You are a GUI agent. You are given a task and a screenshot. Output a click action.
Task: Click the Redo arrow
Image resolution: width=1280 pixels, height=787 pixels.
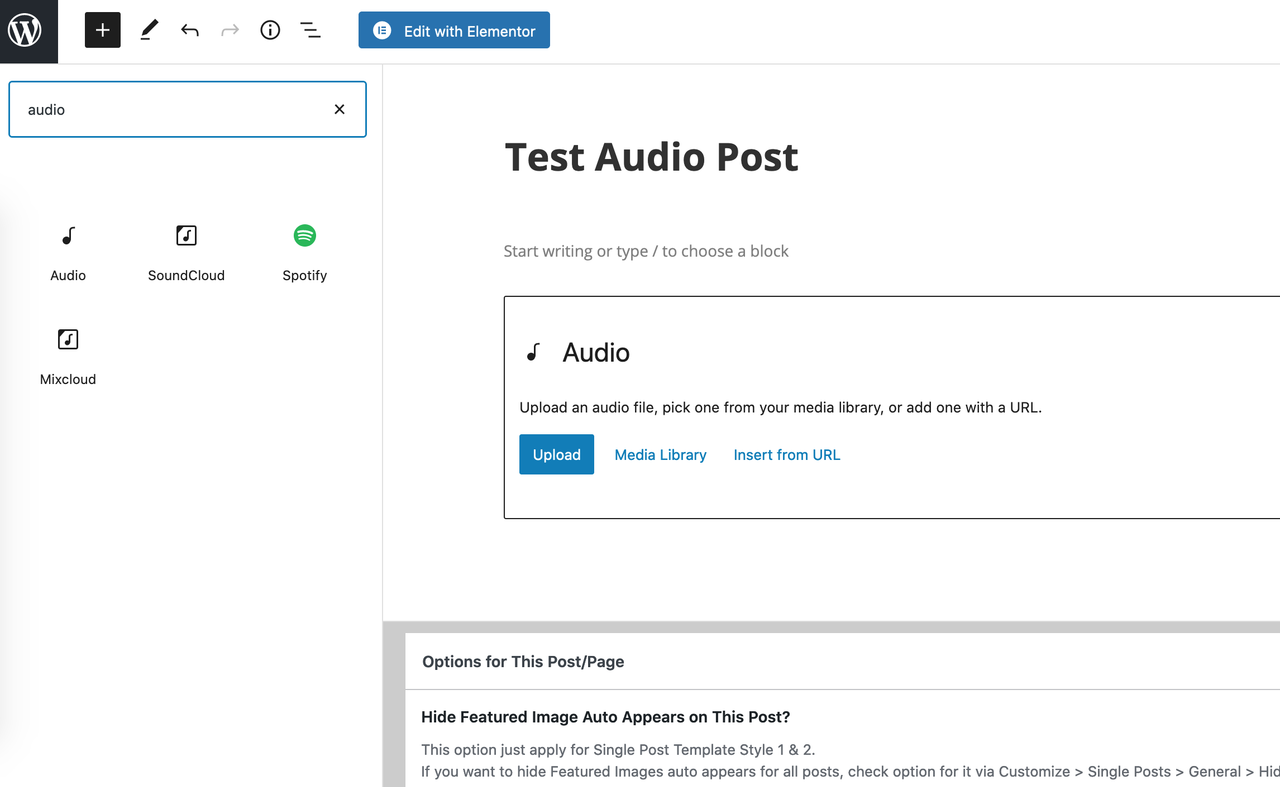coord(230,30)
